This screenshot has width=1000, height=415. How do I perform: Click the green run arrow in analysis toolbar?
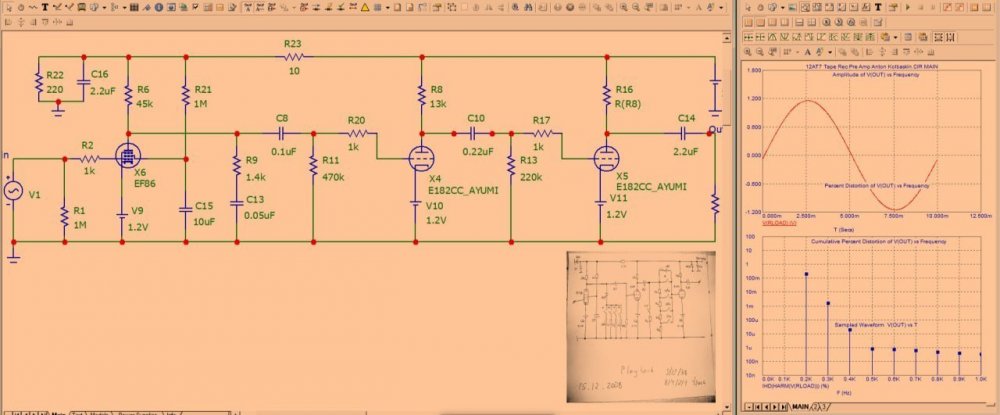pyautogui.click(x=908, y=7)
